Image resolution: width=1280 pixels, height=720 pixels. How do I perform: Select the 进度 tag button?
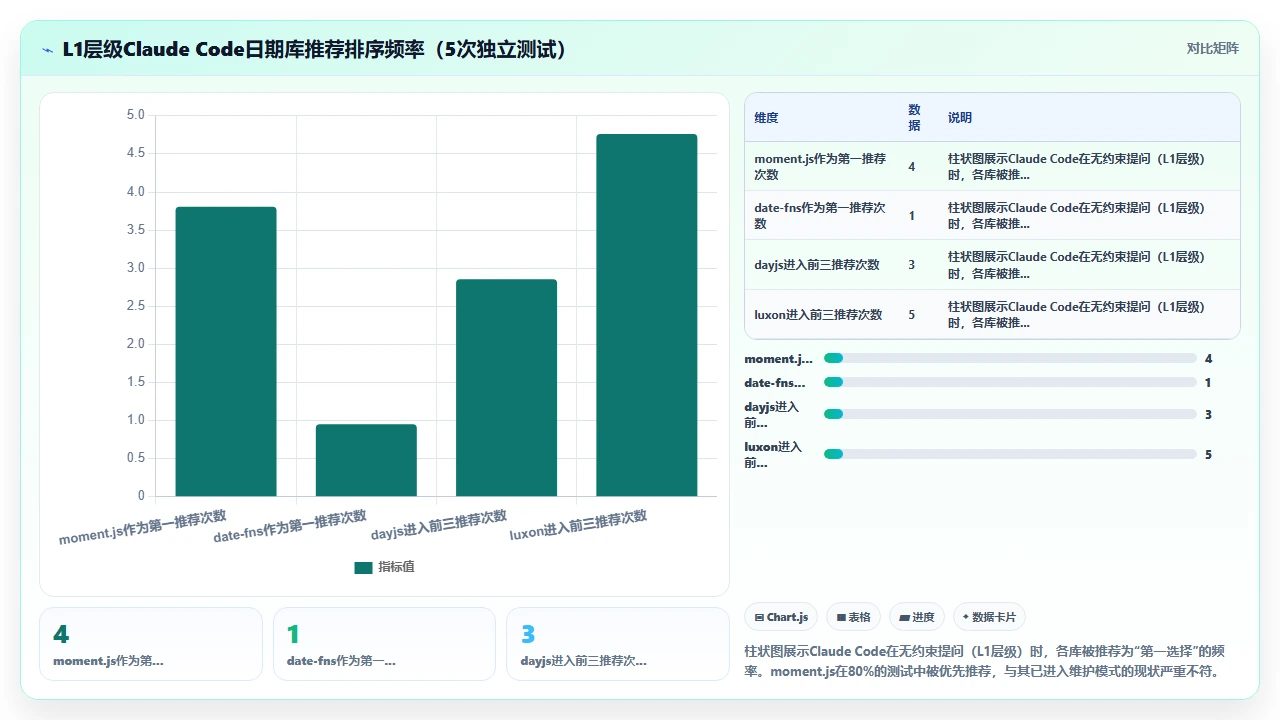(917, 617)
